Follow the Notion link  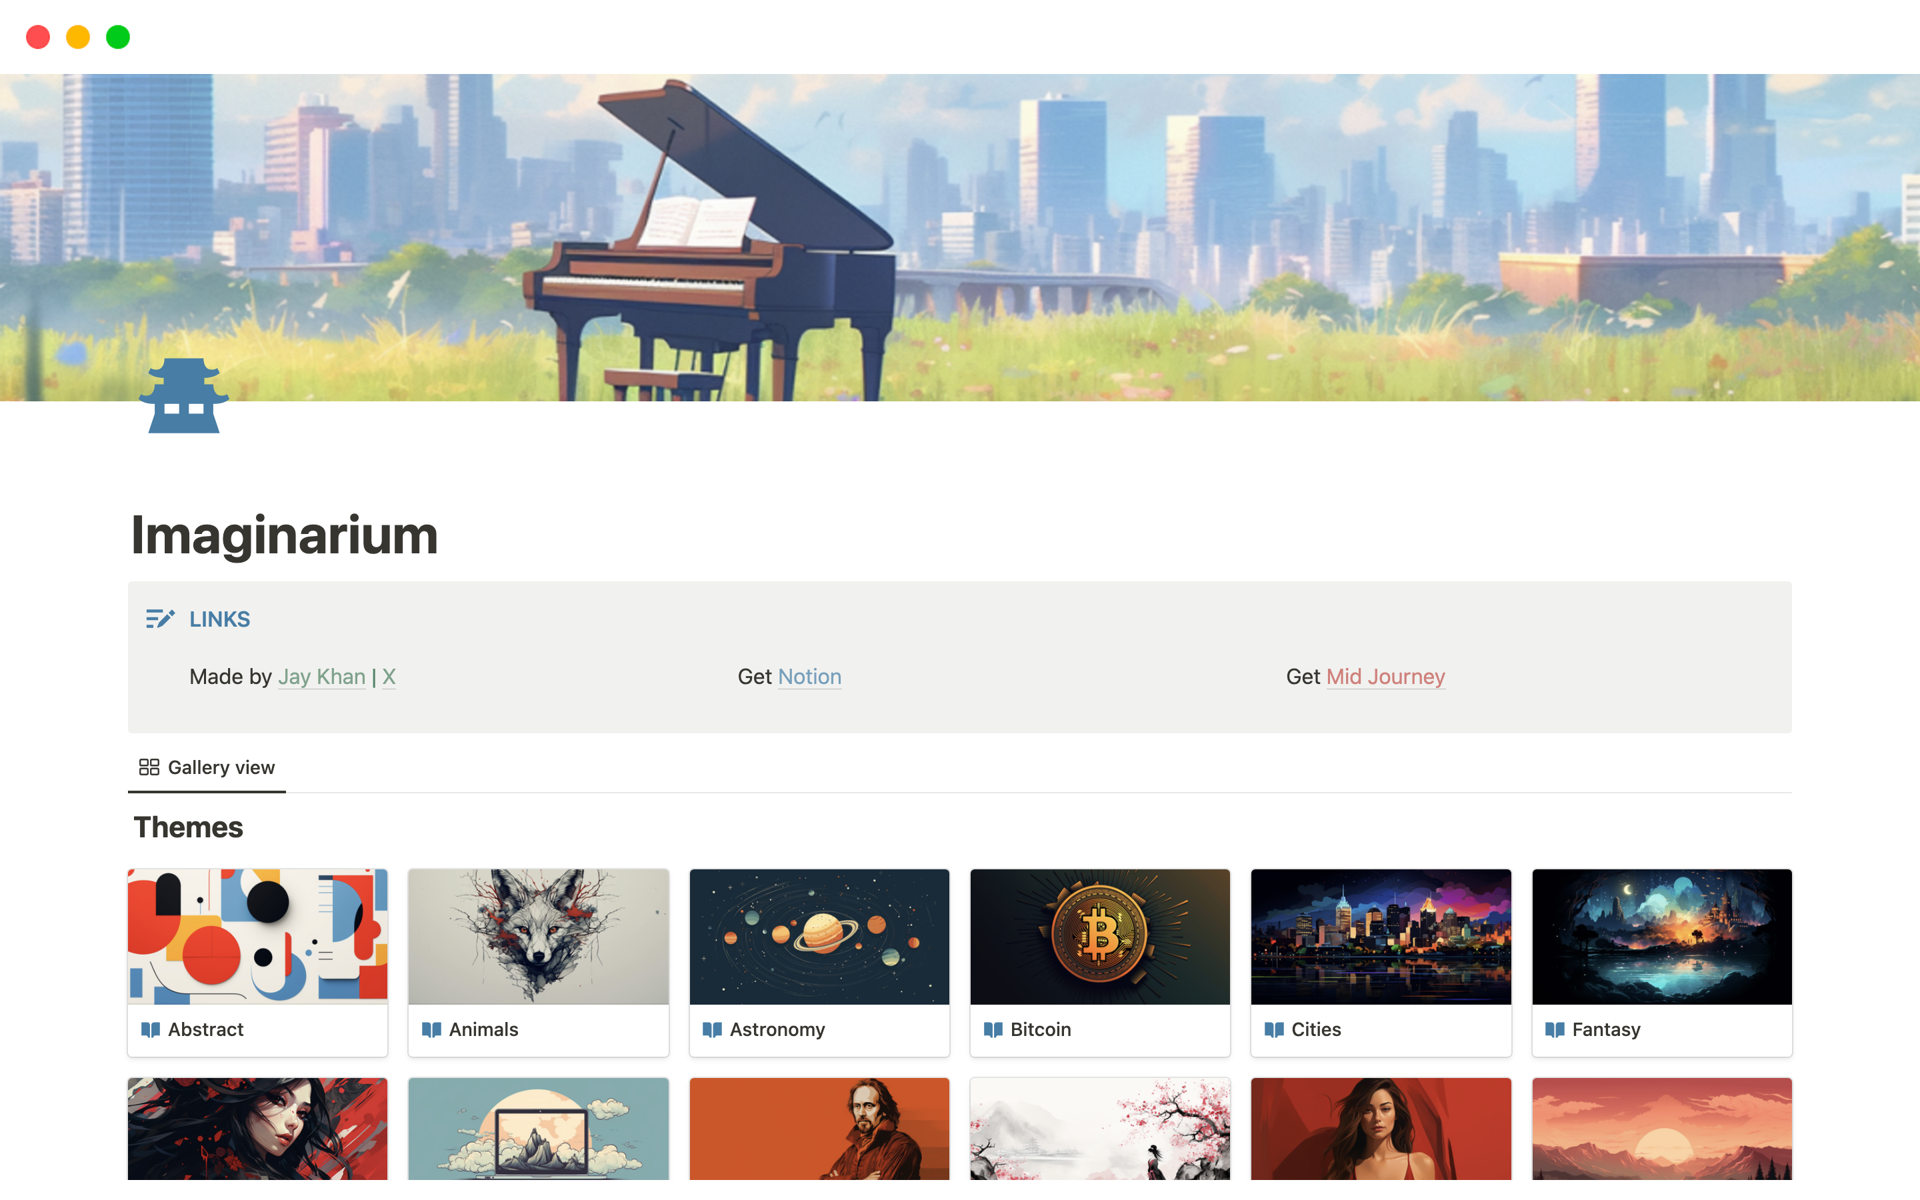809,677
